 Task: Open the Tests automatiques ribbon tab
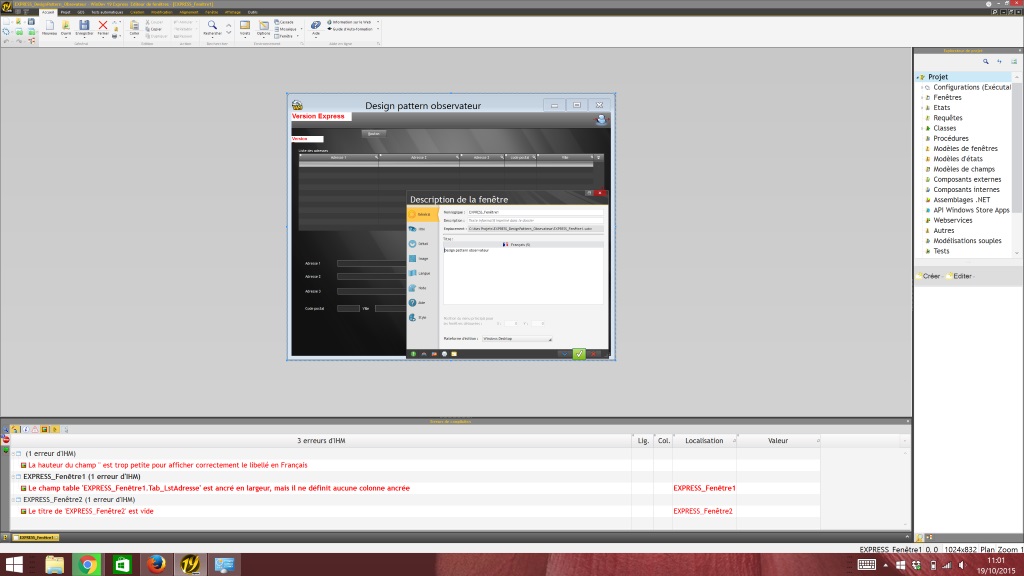click(x=107, y=12)
